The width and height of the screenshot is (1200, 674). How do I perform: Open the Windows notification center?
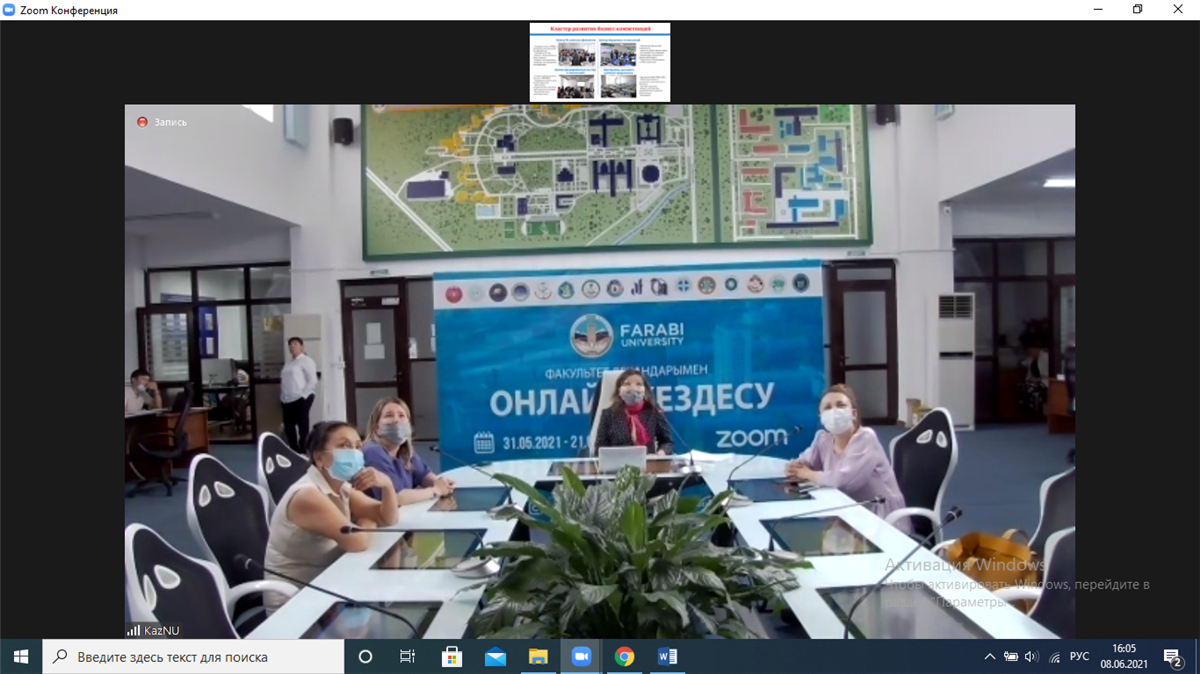(1173, 657)
